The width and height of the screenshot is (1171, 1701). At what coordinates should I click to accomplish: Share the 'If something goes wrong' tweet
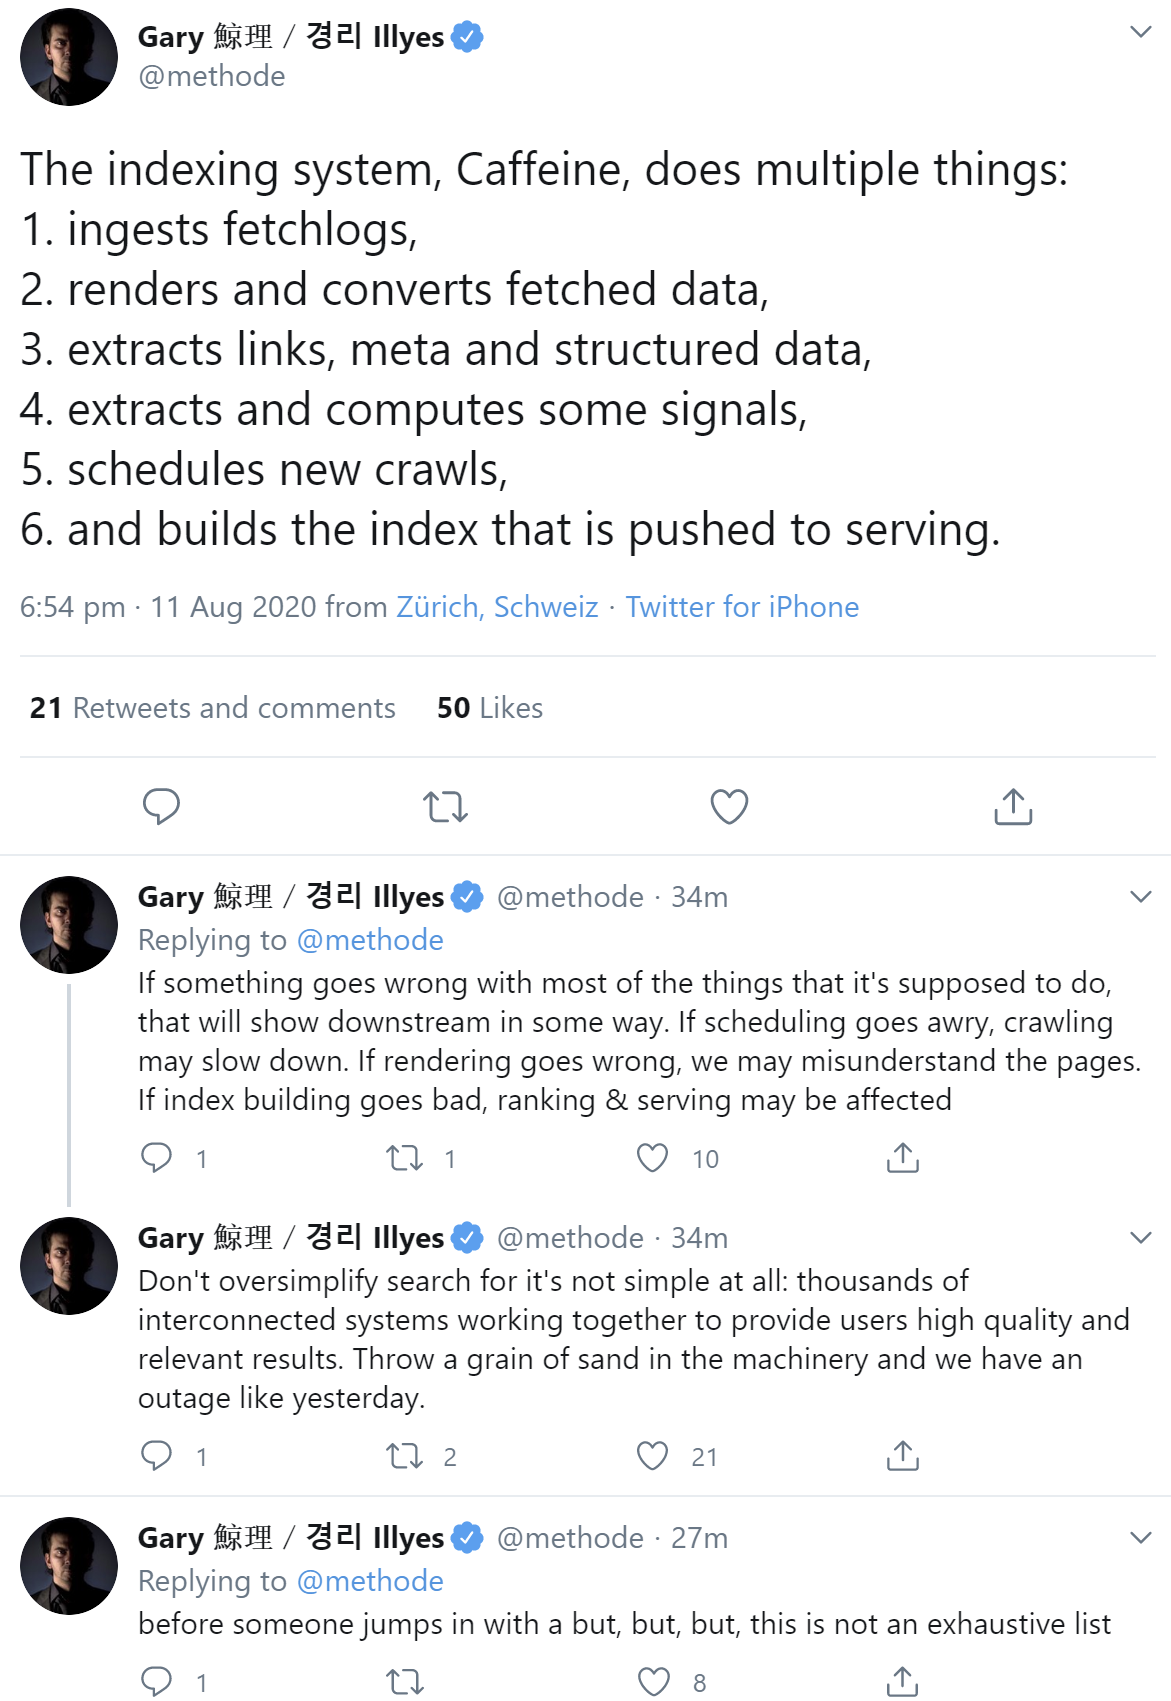[x=902, y=1158]
